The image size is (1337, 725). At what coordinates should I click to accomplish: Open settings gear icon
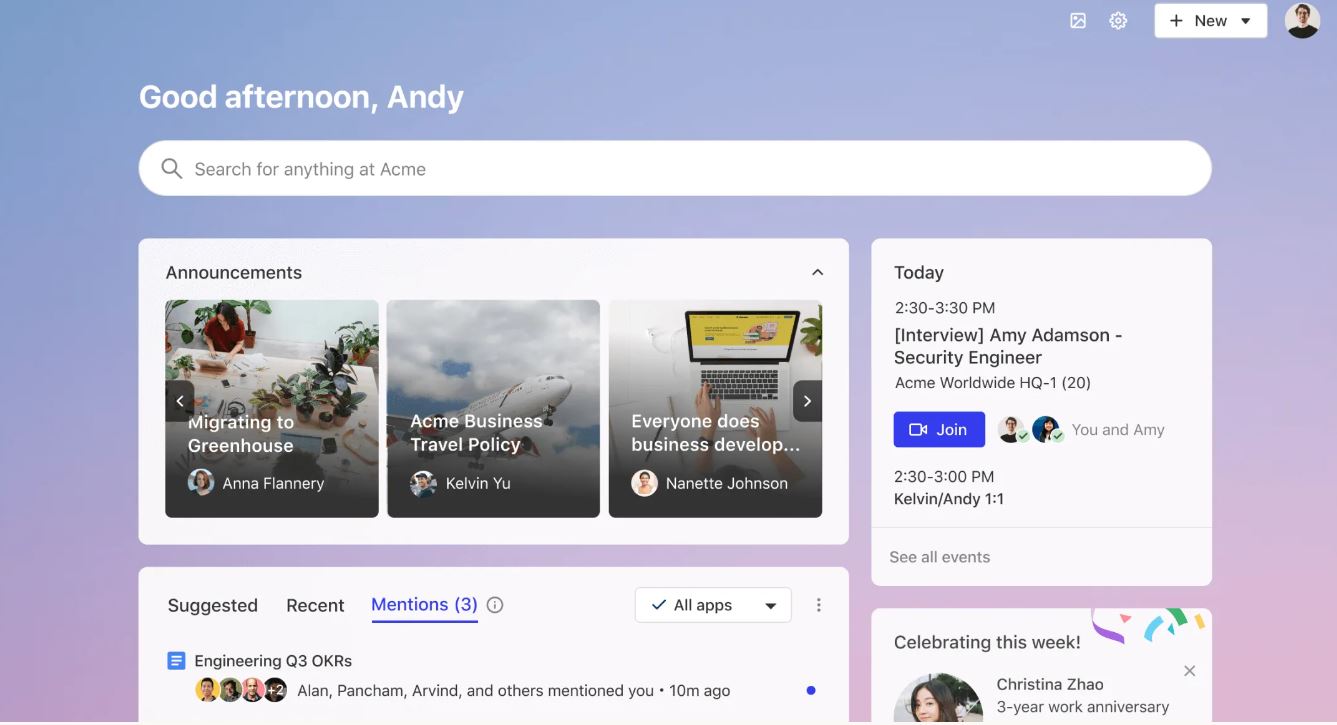tap(1118, 21)
